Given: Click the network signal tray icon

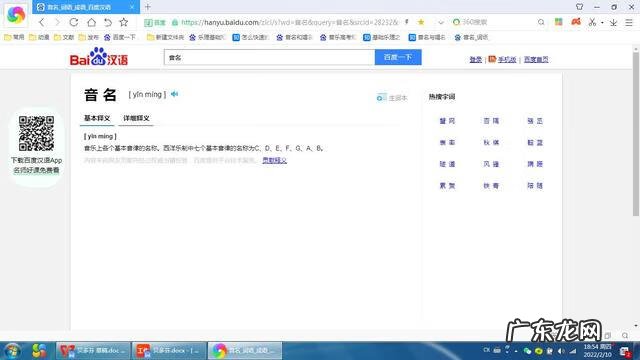Looking at the screenshot, I should click(573, 351).
